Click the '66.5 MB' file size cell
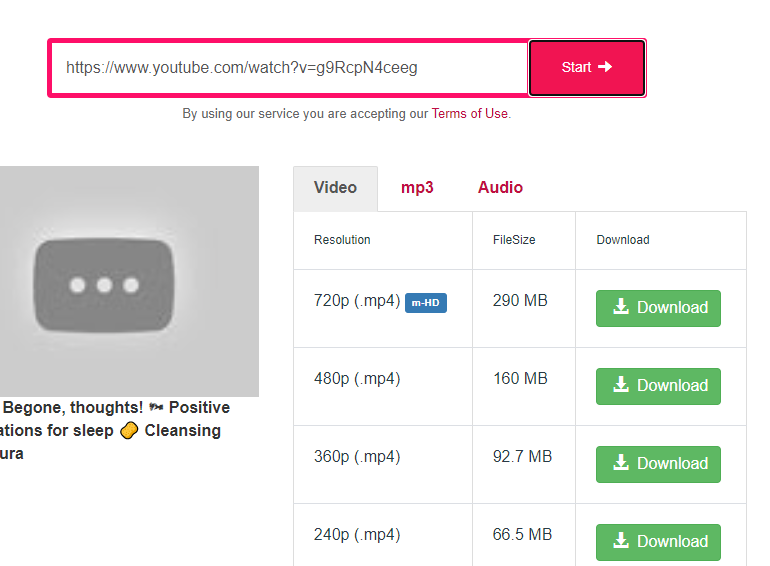Viewport: 770px width, 566px height. pyautogui.click(x=522, y=535)
